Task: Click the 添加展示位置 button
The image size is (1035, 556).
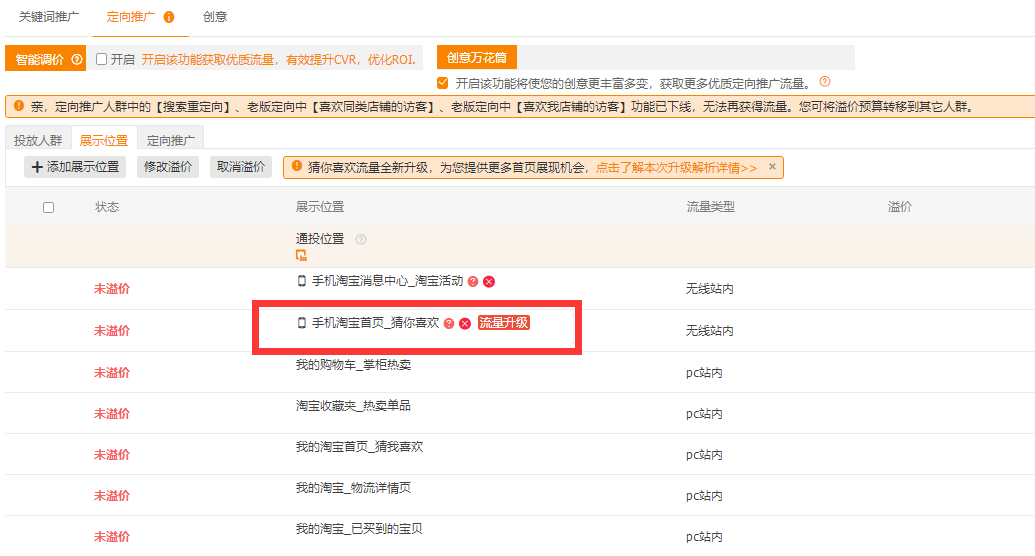Action: [x=75, y=167]
